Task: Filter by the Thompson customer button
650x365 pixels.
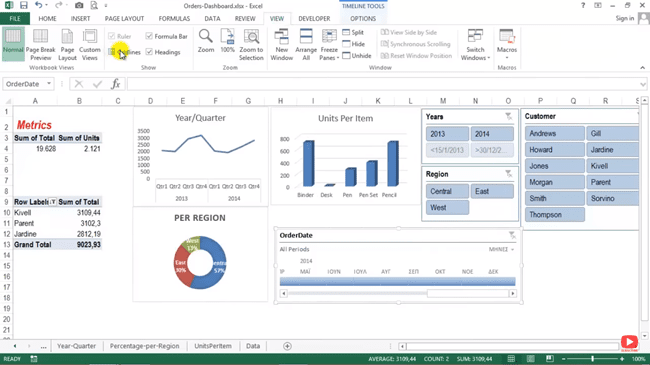Action: (x=555, y=214)
